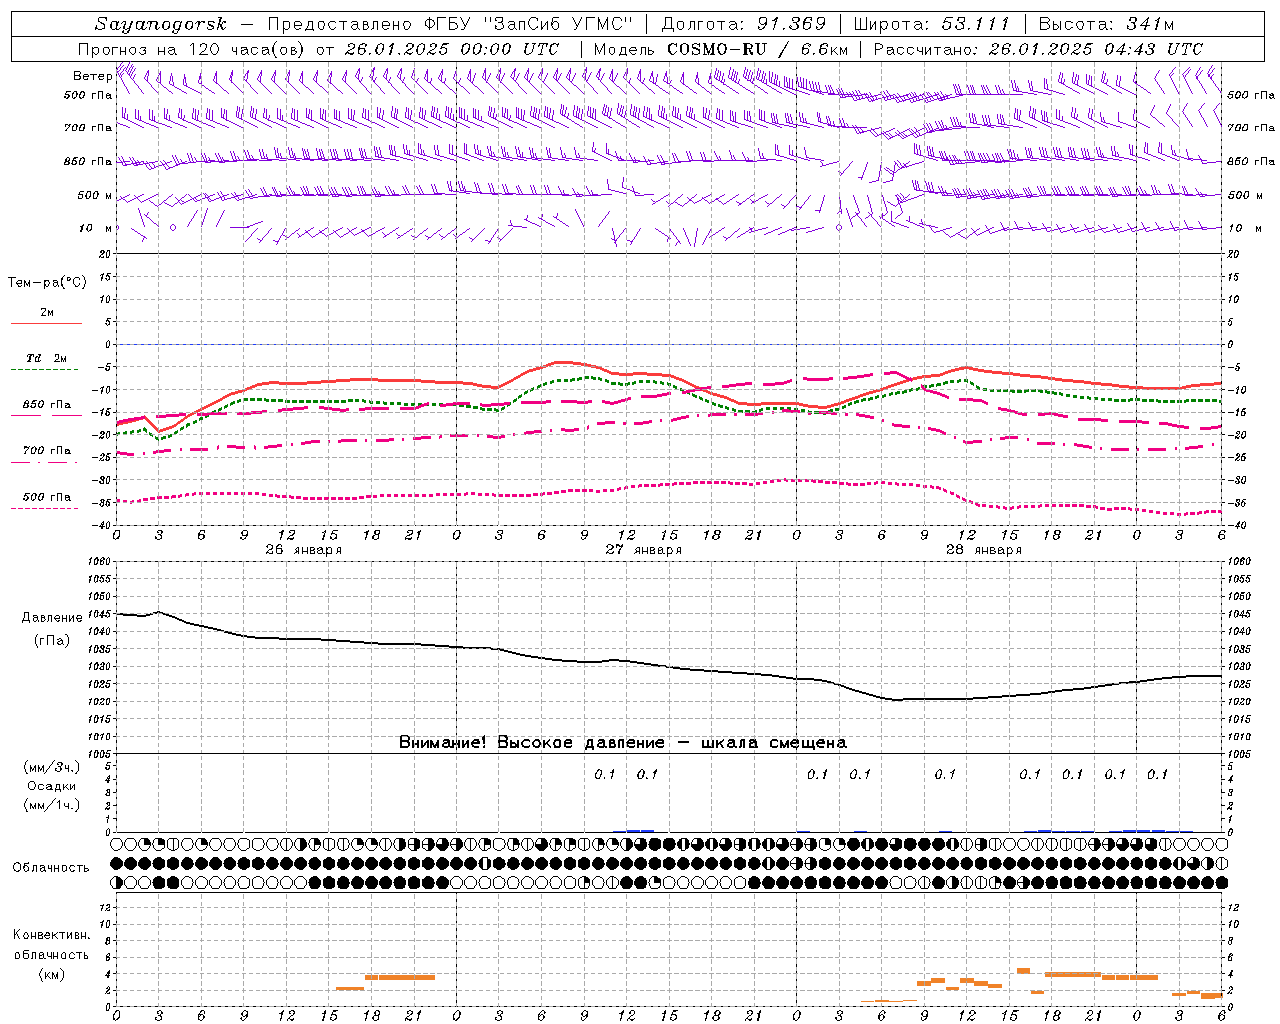Click the "26 января" date label
Image resolution: width=1280 pixels, height=1024 pixels.
point(304,550)
